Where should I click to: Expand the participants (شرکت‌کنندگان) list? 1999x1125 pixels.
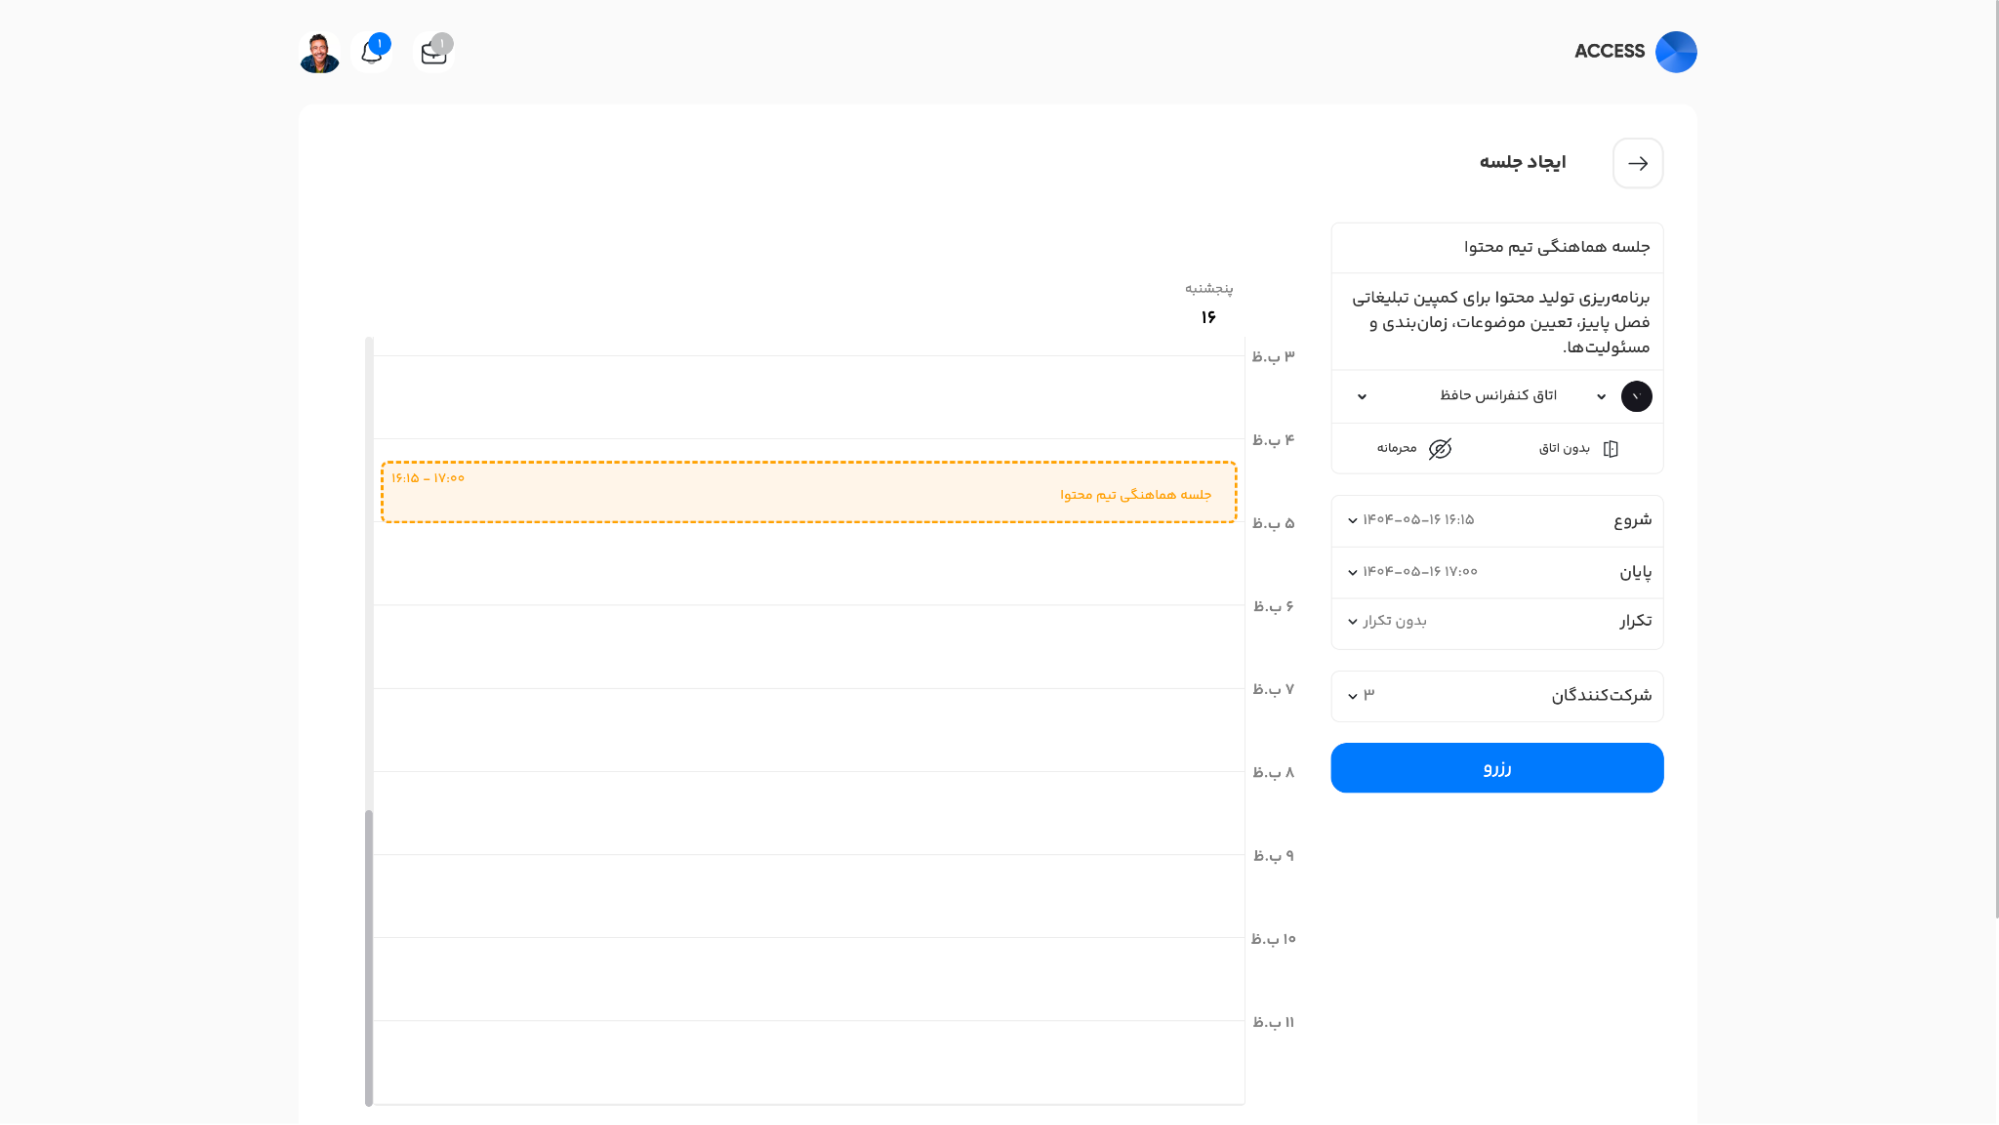(1360, 695)
